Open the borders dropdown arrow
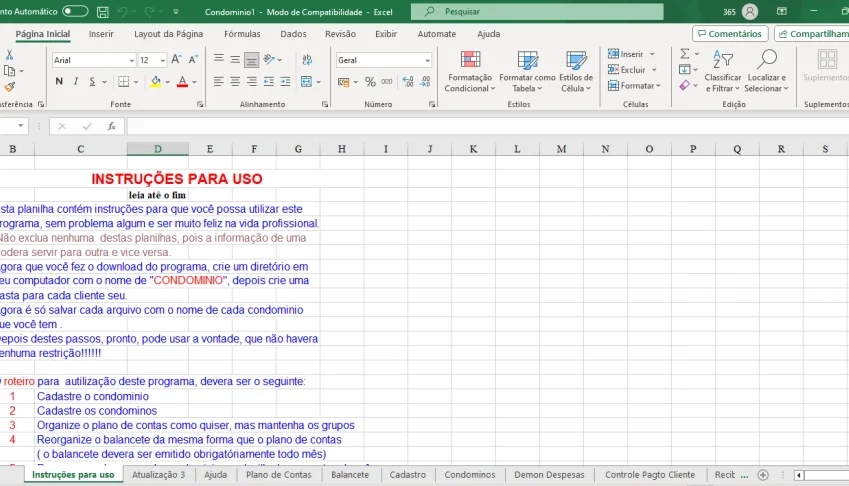 pos(136,82)
